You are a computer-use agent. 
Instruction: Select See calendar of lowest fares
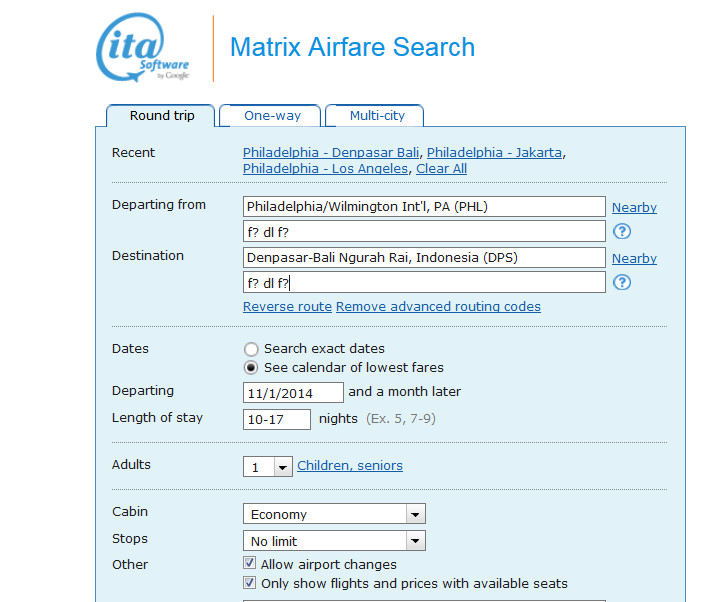(x=251, y=368)
